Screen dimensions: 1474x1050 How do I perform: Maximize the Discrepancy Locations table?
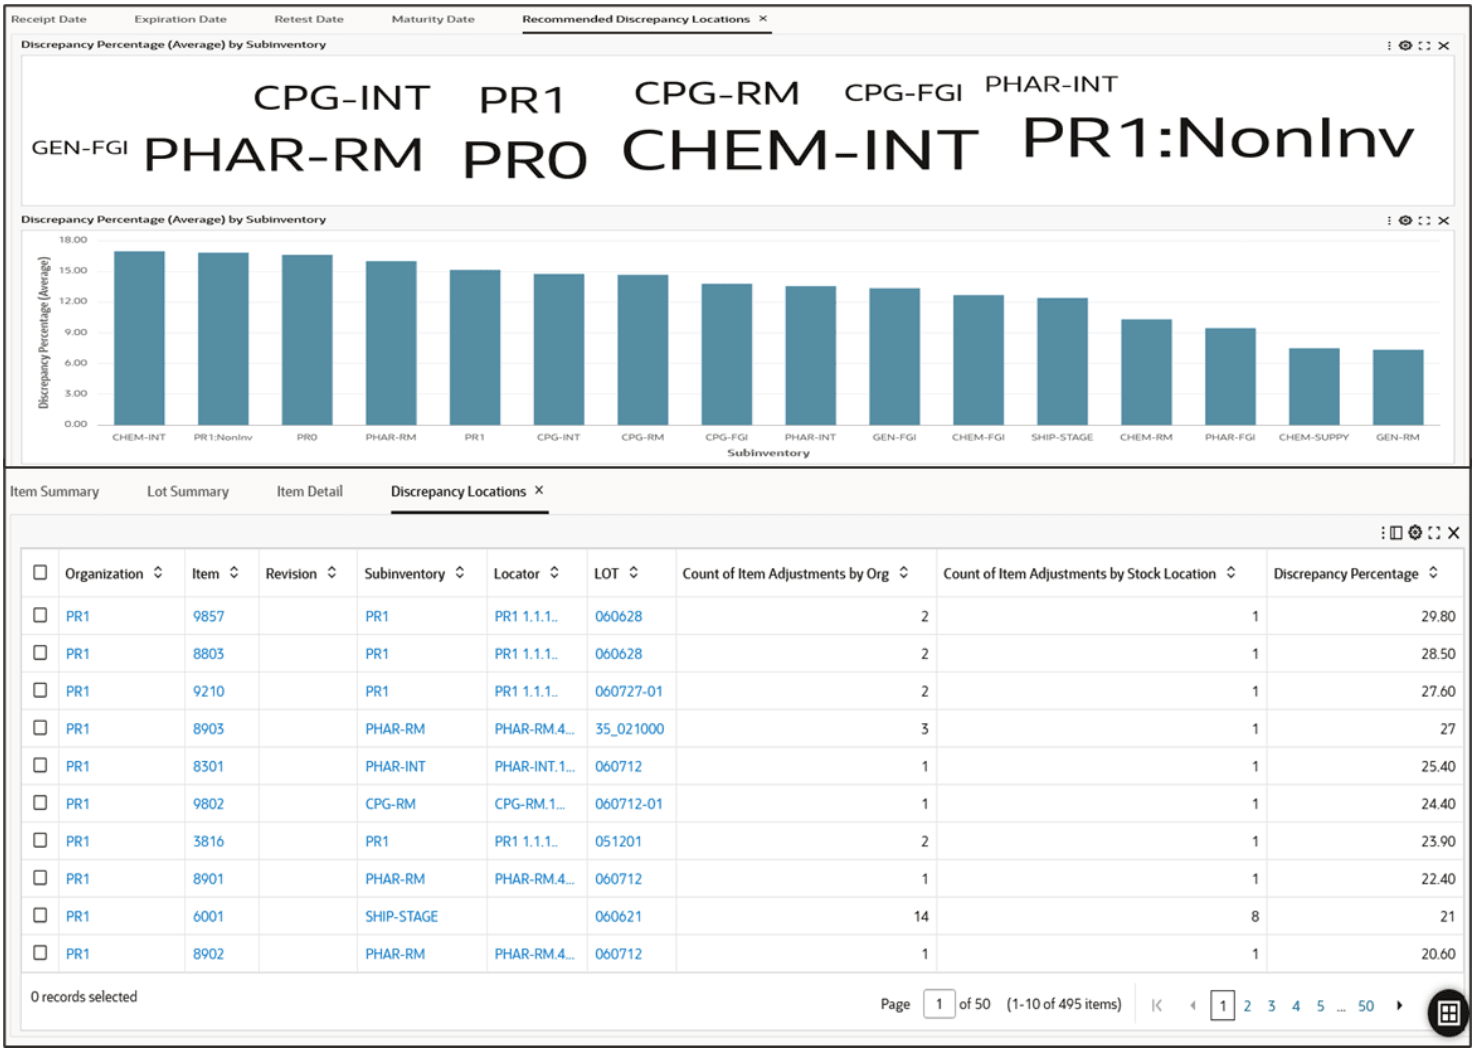(1434, 533)
